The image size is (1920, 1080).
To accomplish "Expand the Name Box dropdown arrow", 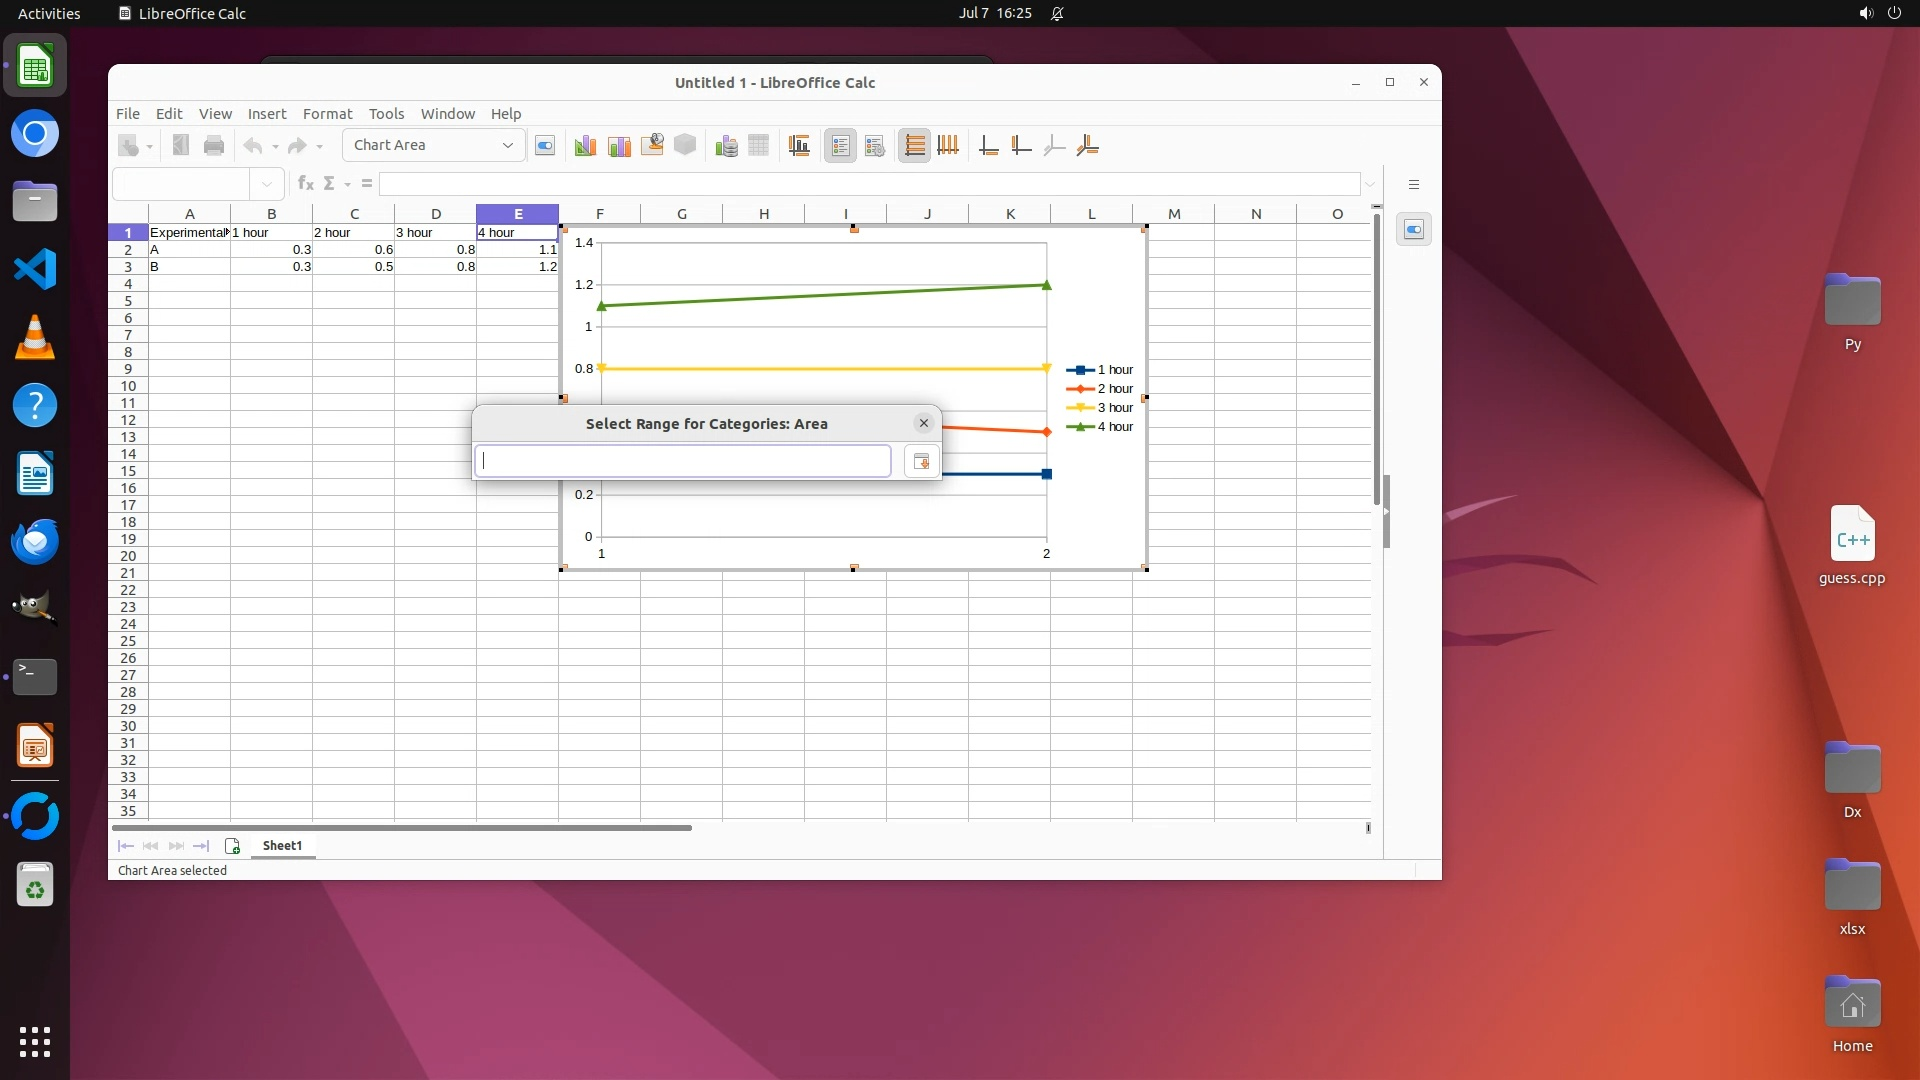I will click(266, 184).
